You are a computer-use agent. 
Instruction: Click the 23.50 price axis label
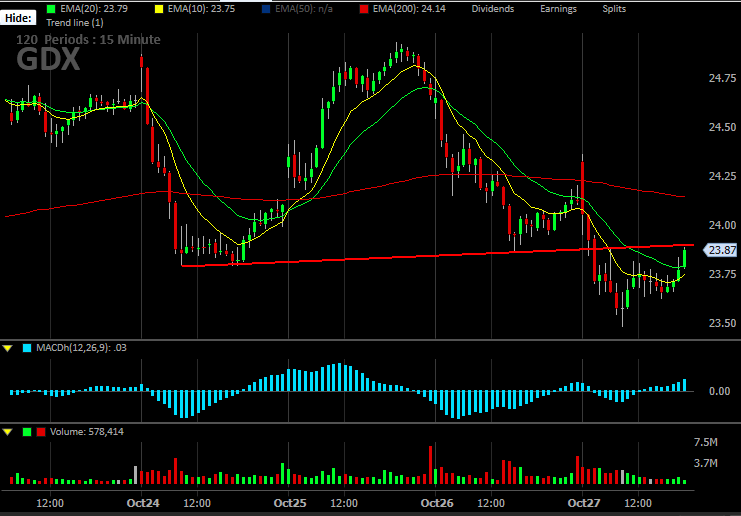coord(723,324)
